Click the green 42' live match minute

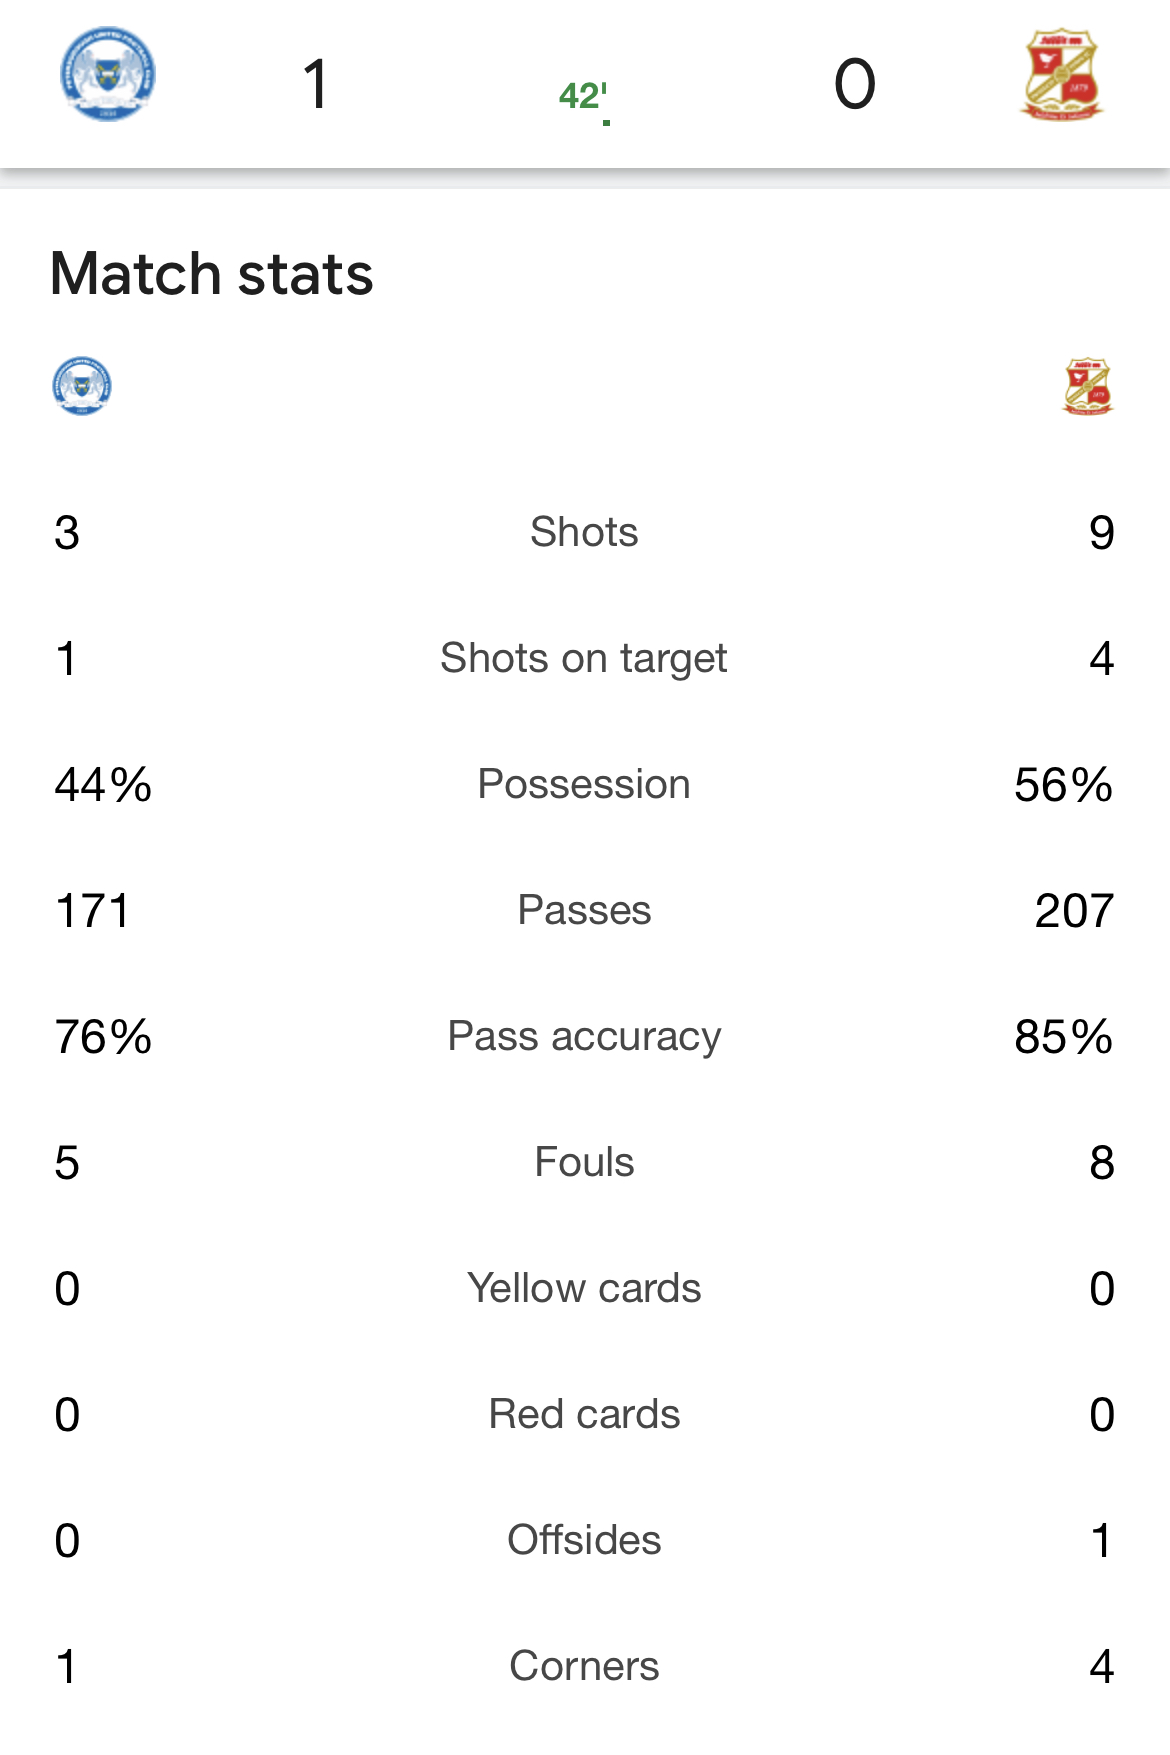(583, 96)
